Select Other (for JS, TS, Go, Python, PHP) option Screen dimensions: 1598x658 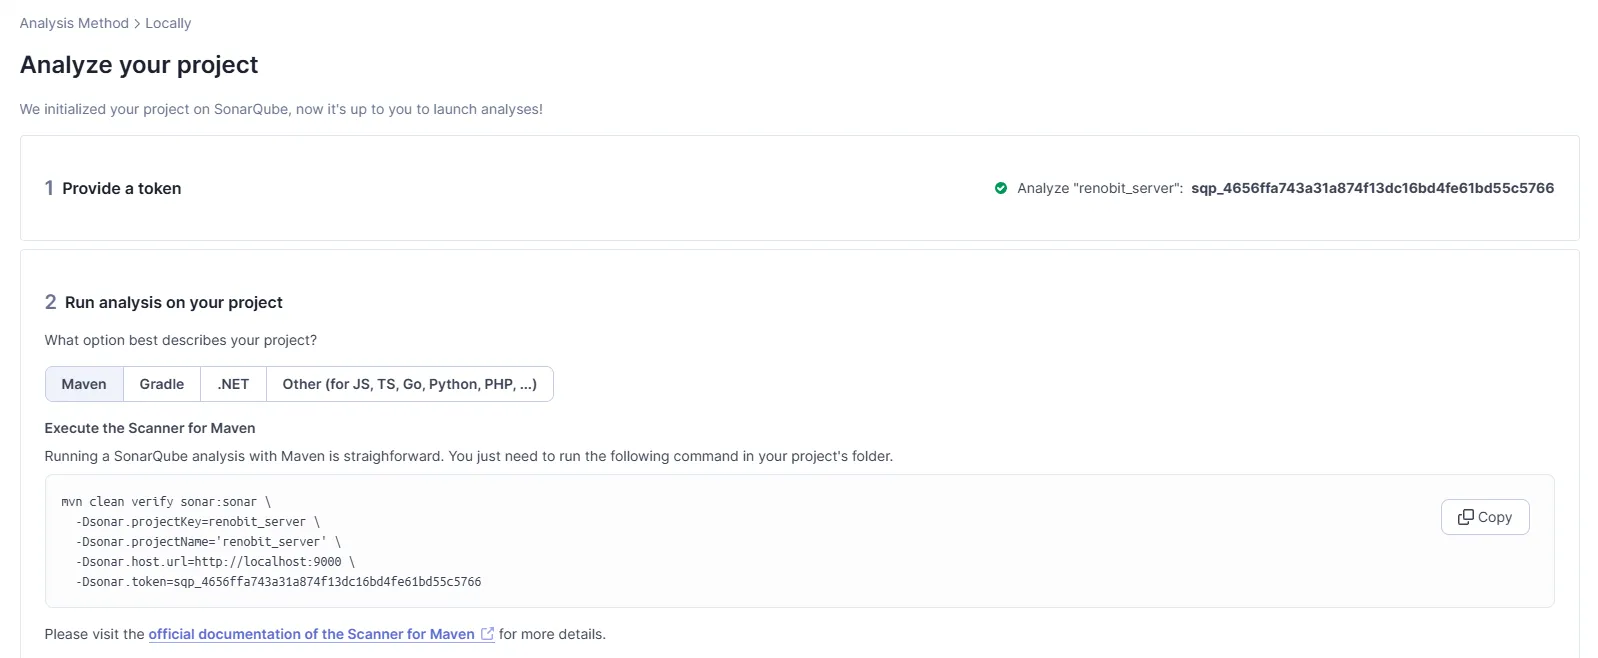click(409, 384)
